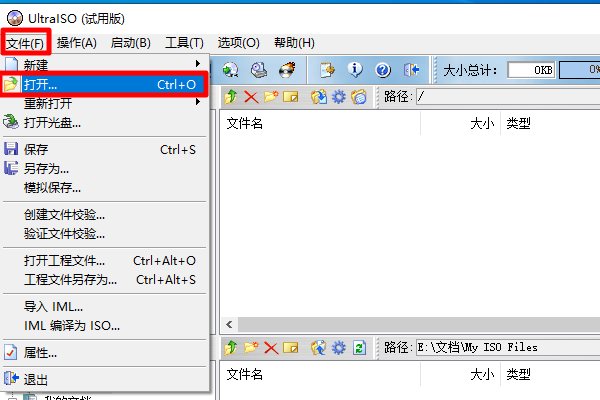600x400 pixels.
Task: Sort image pane by 大小 column header
Action: click(460, 124)
